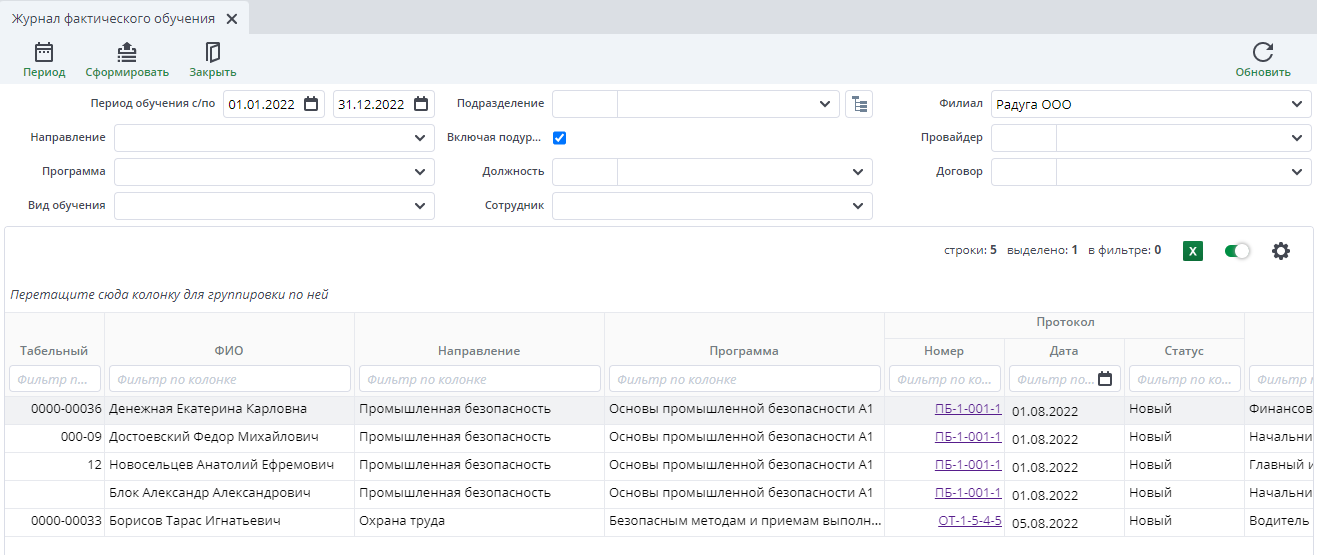Sort by the Направление column header
The image size is (1317, 555).
click(479, 351)
